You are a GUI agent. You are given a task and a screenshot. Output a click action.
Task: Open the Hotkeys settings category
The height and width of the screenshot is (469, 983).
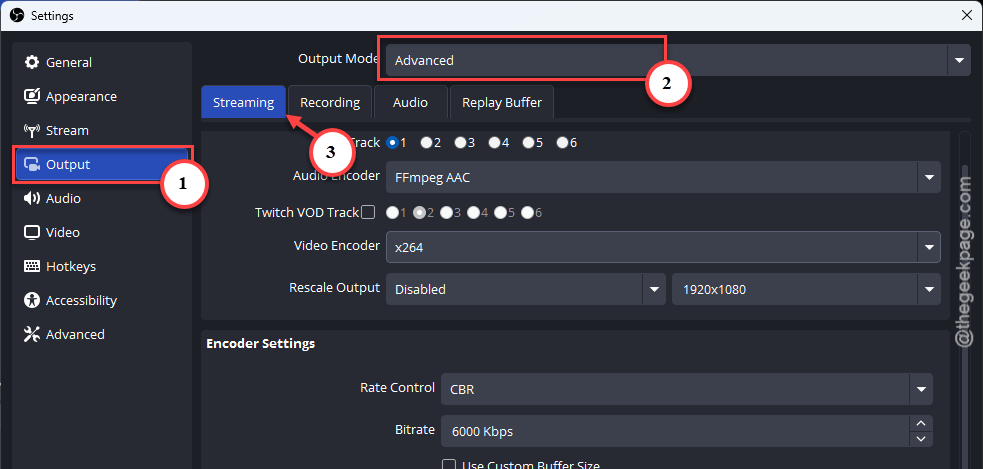tap(103, 266)
